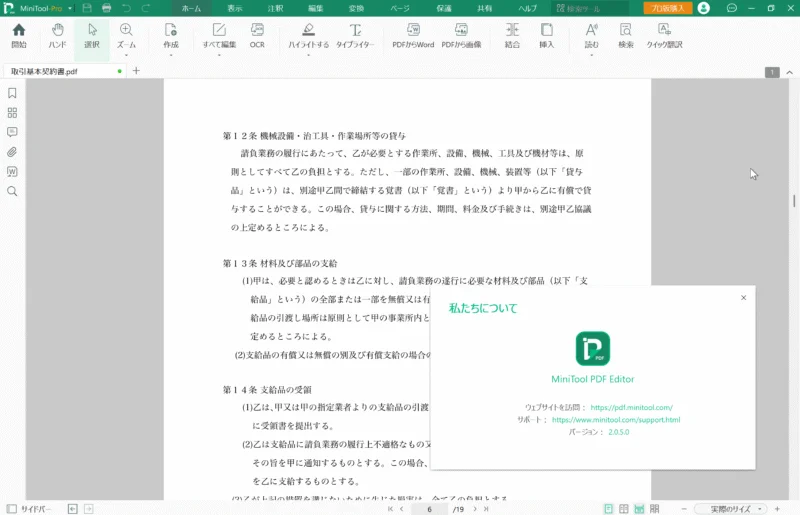Click the プロ版購入 purchase button
Image resolution: width=800 pixels, height=515 pixels.
pyautogui.click(x=667, y=8)
